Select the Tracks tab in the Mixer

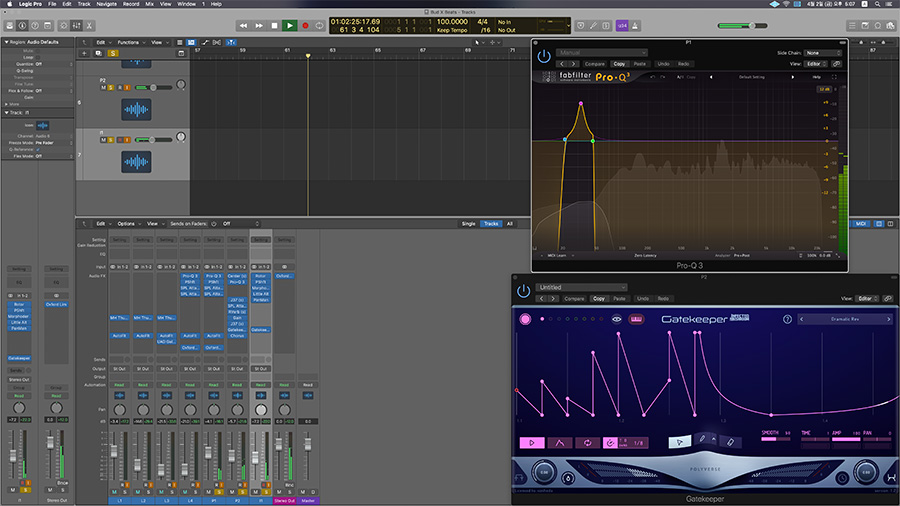pos(491,224)
